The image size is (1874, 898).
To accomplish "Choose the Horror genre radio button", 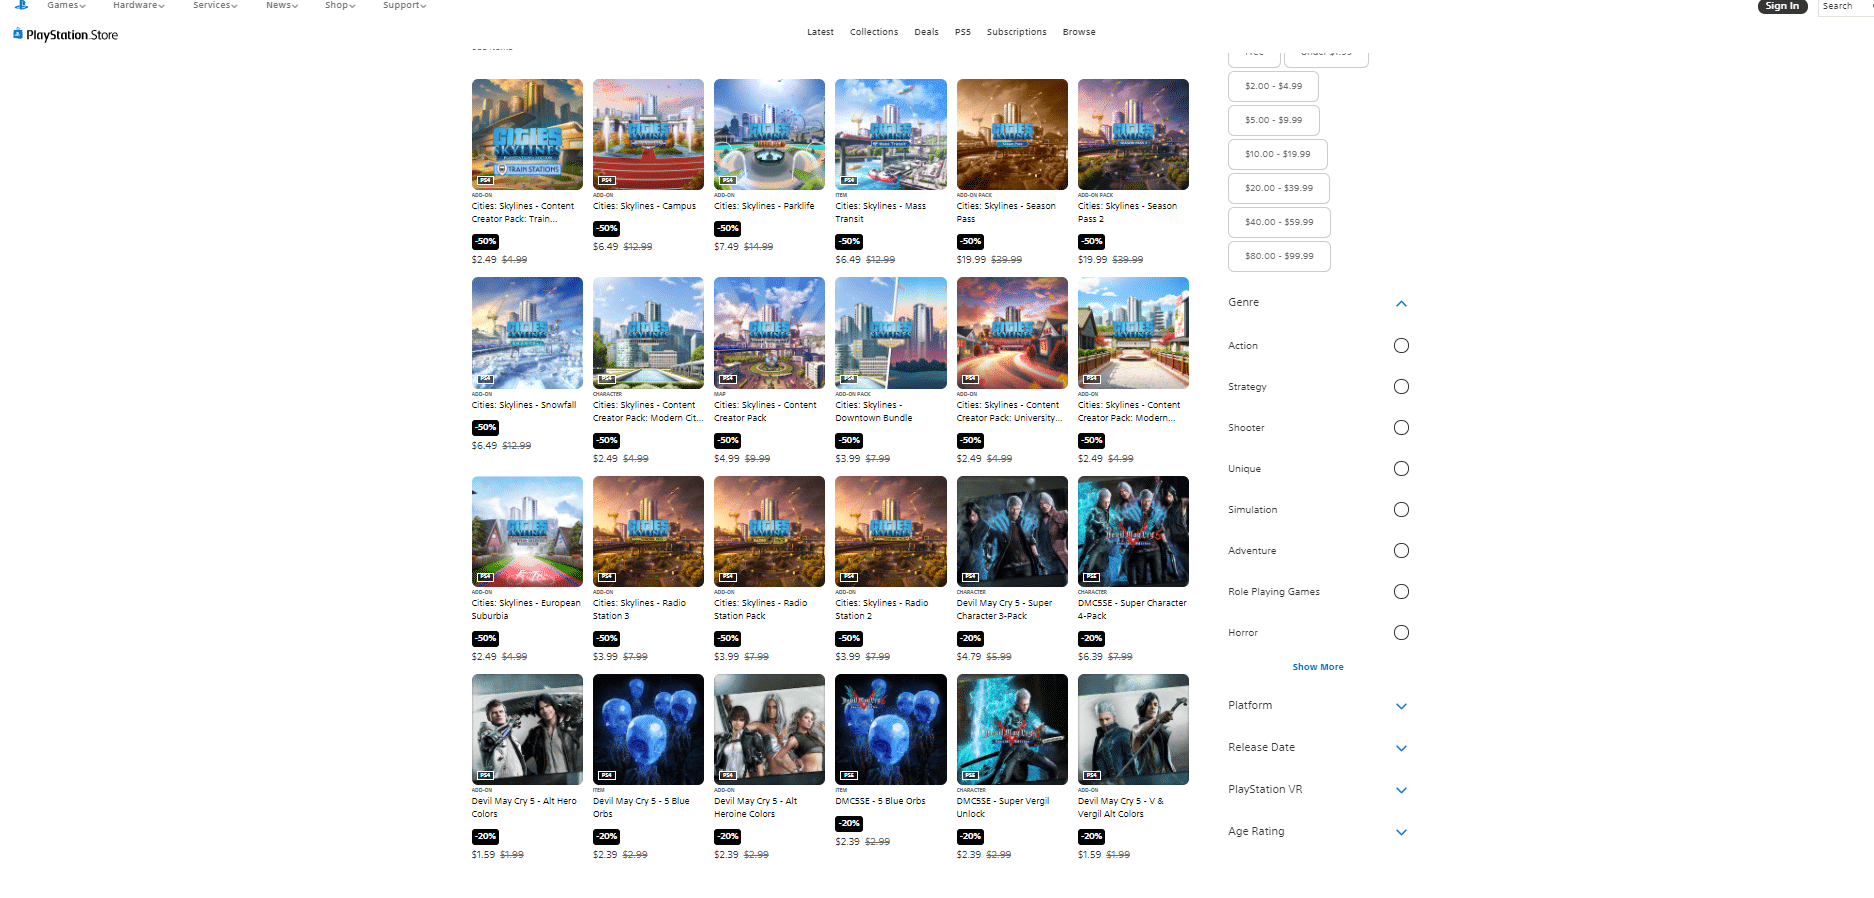I will (1401, 633).
